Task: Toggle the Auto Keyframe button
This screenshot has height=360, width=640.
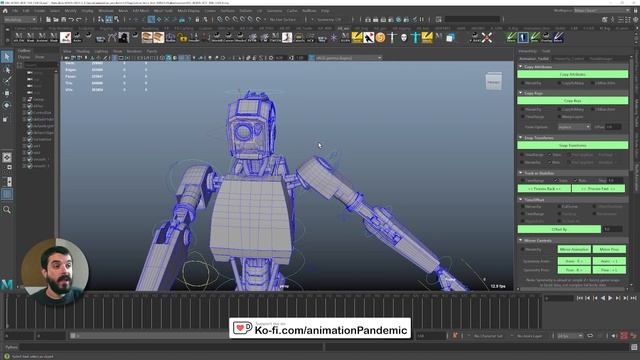Action: (x=624, y=336)
